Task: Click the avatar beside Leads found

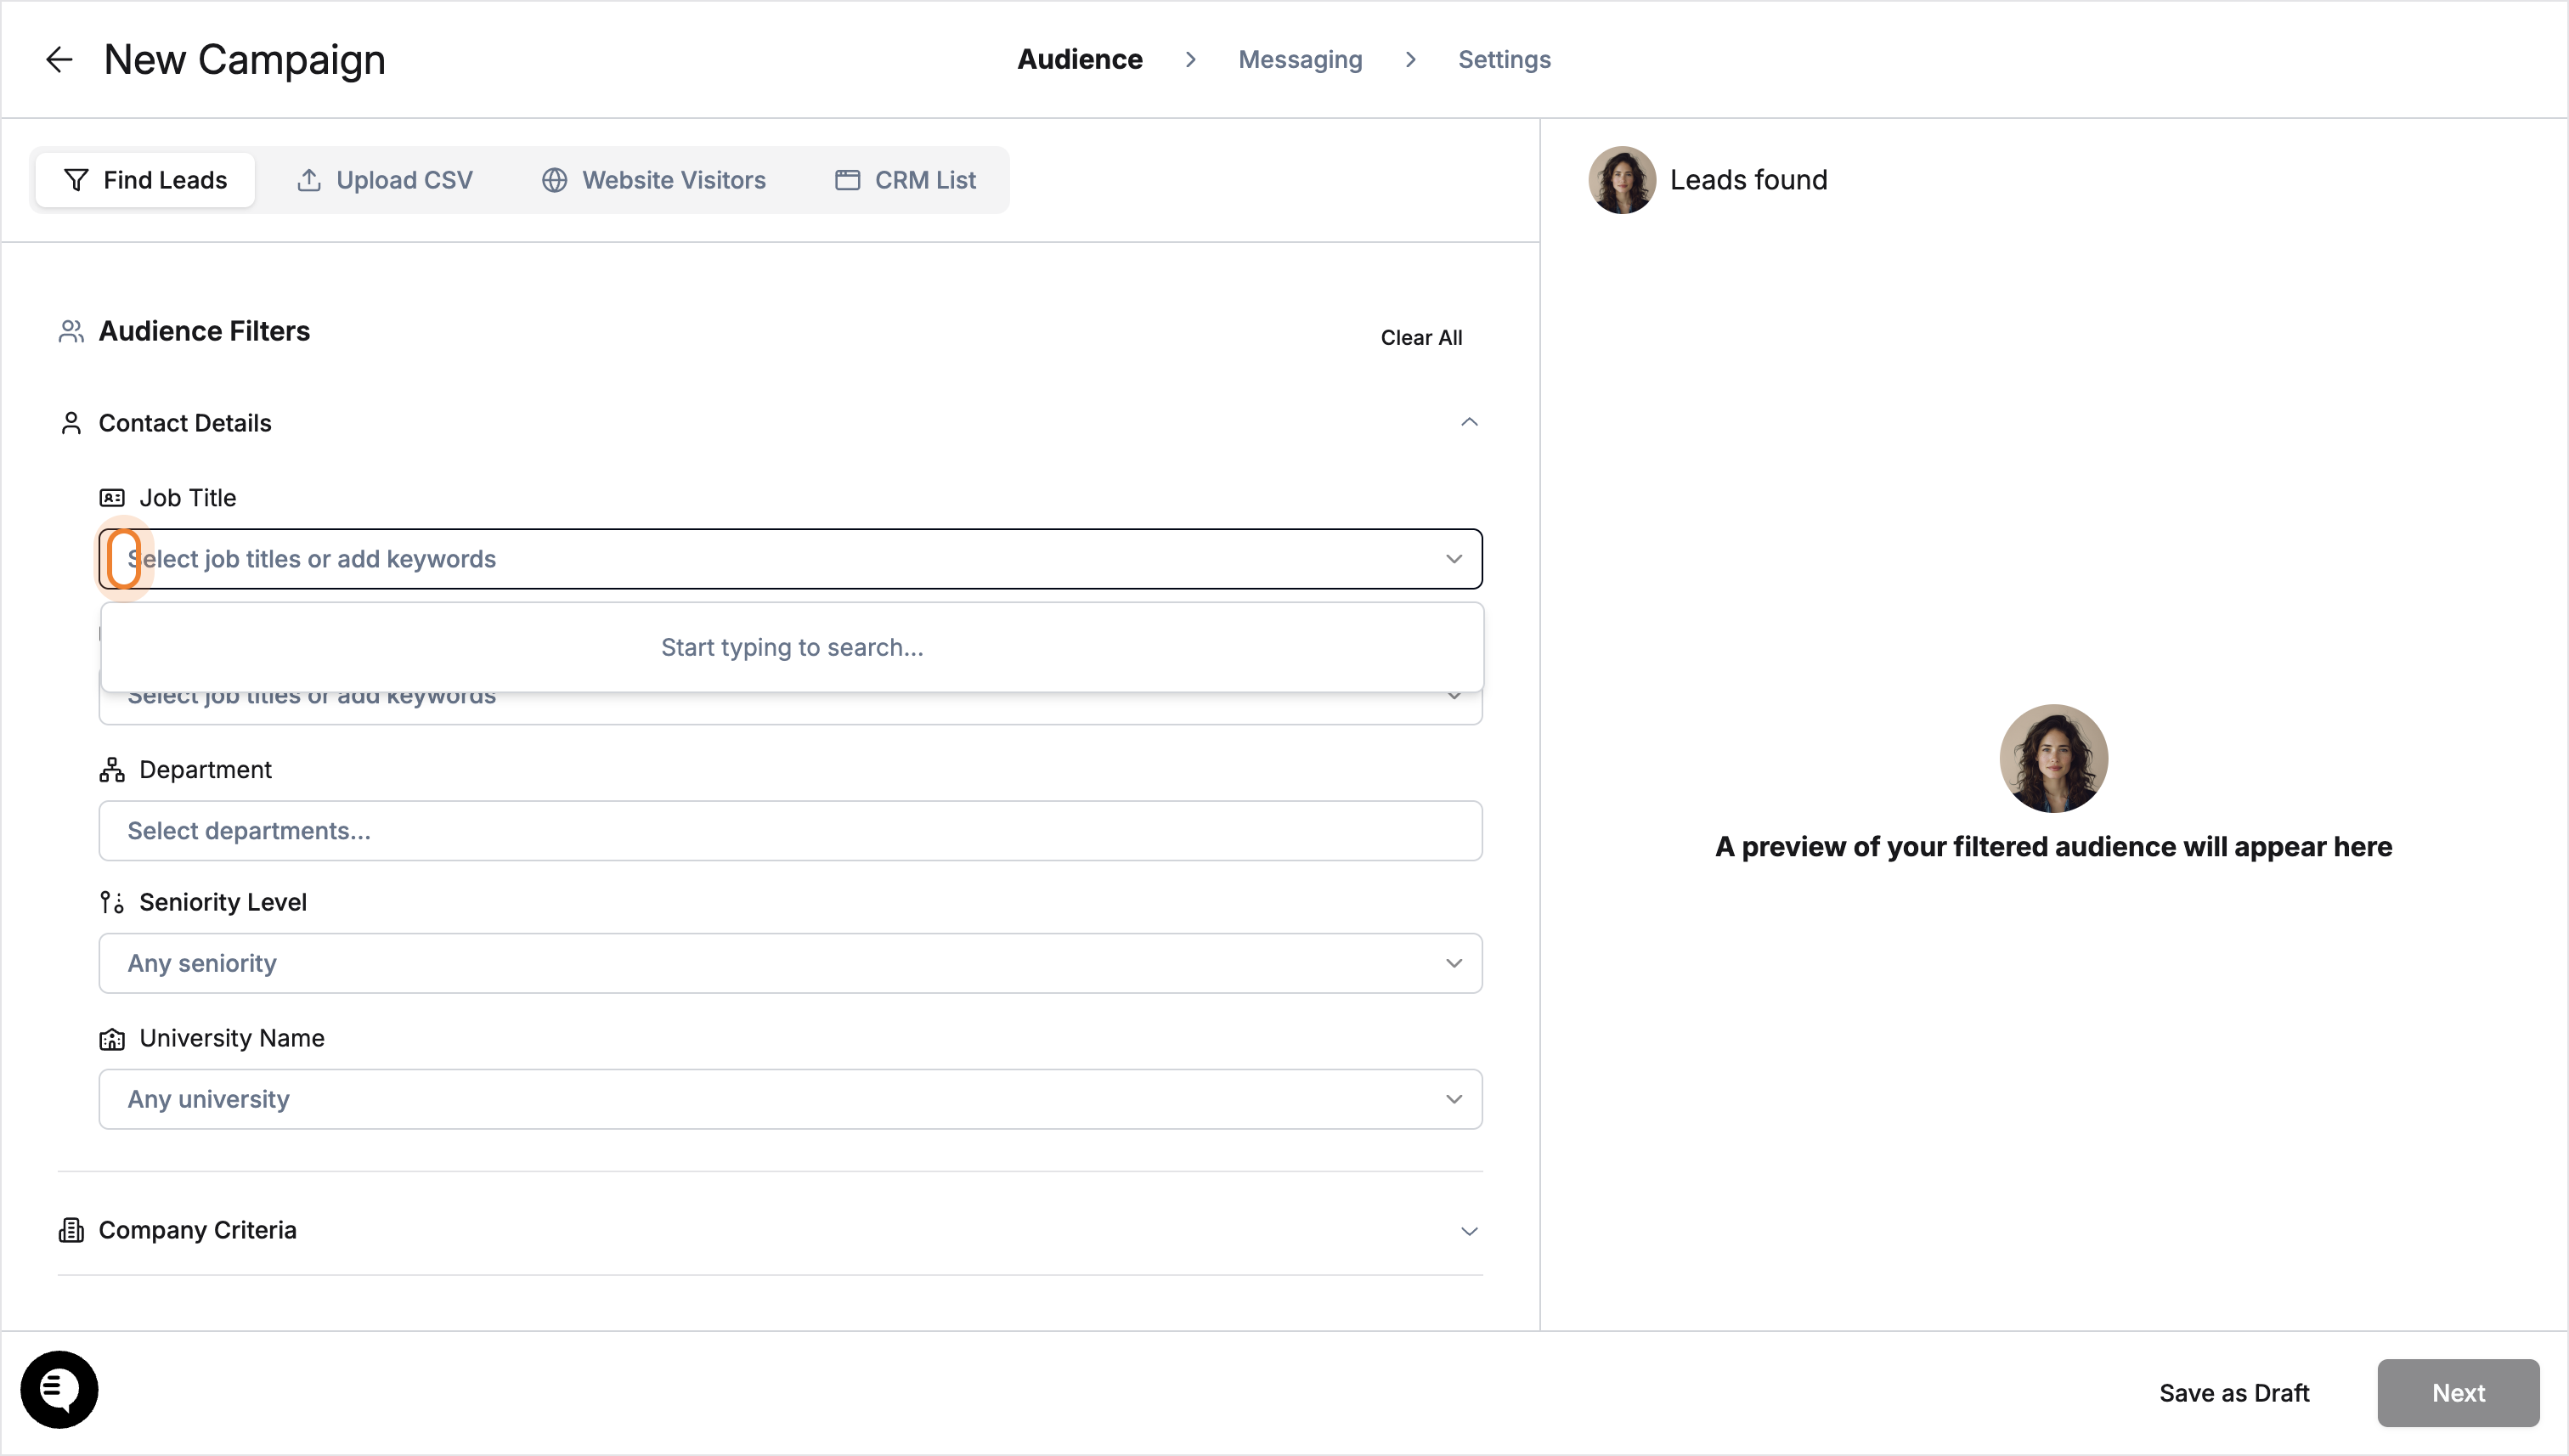Action: click(1621, 180)
